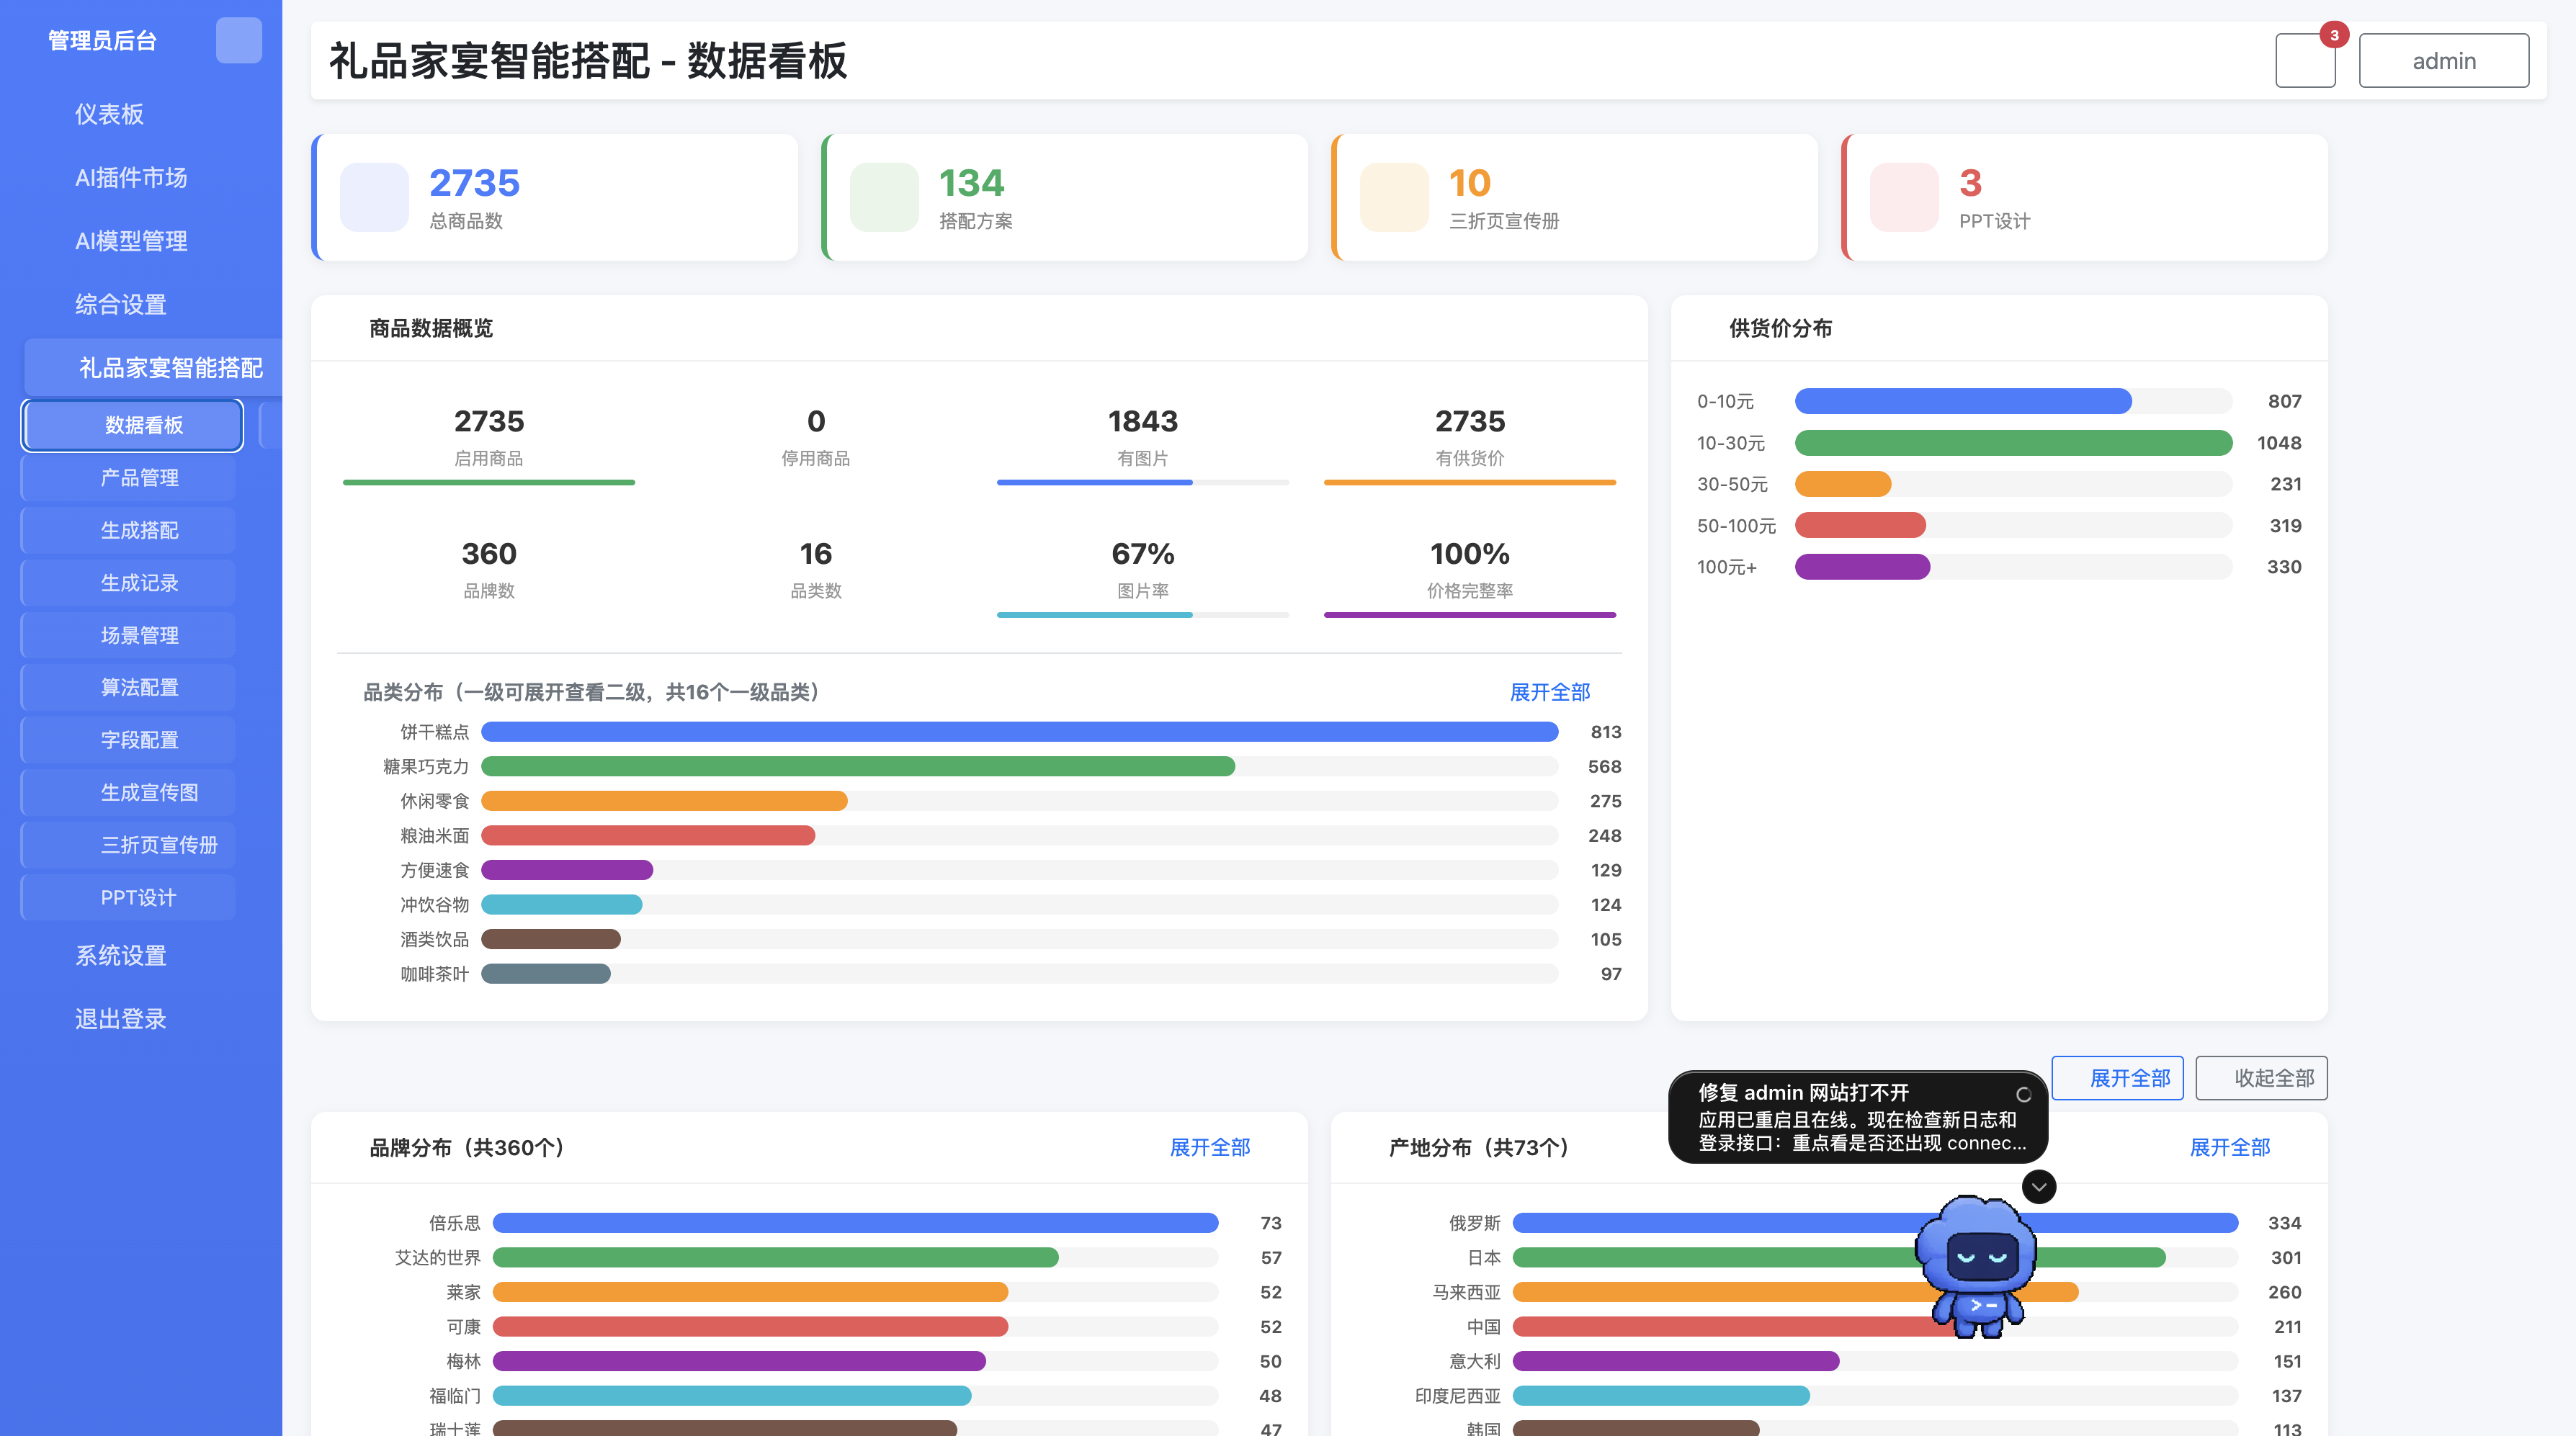Expand the 咖啡茶叶 category row
Image resolution: width=2576 pixels, height=1436 pixels.
tap(992, 974)
